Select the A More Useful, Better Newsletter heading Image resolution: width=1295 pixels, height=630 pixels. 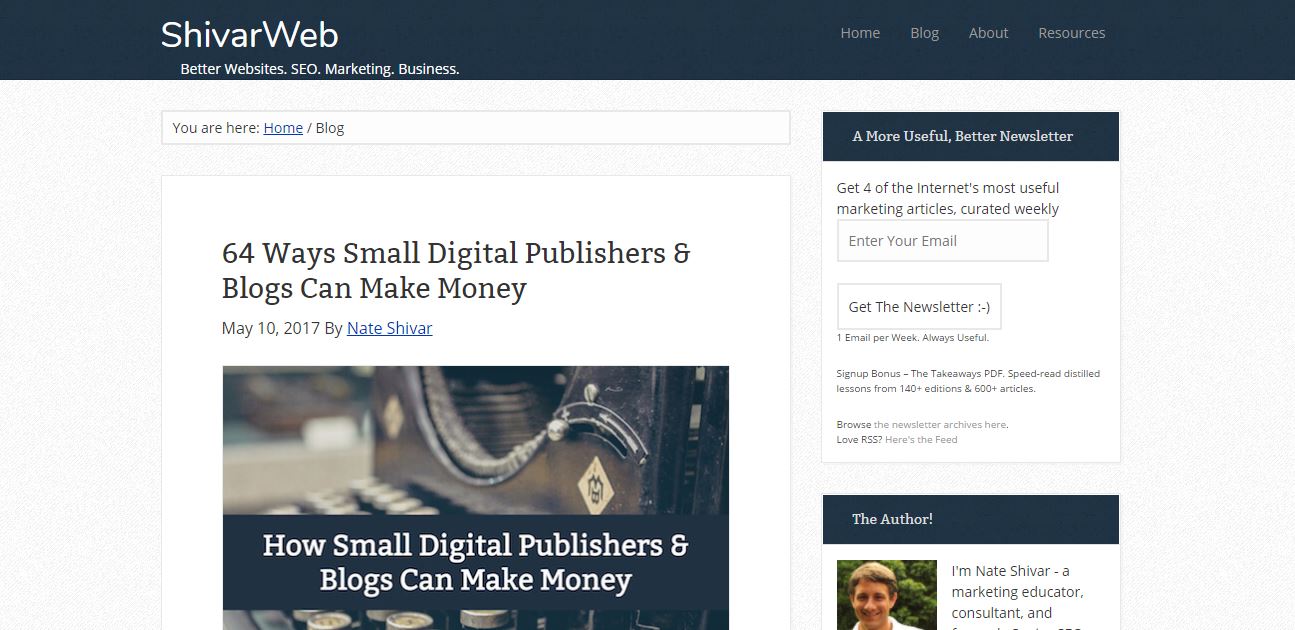[963, 136]
